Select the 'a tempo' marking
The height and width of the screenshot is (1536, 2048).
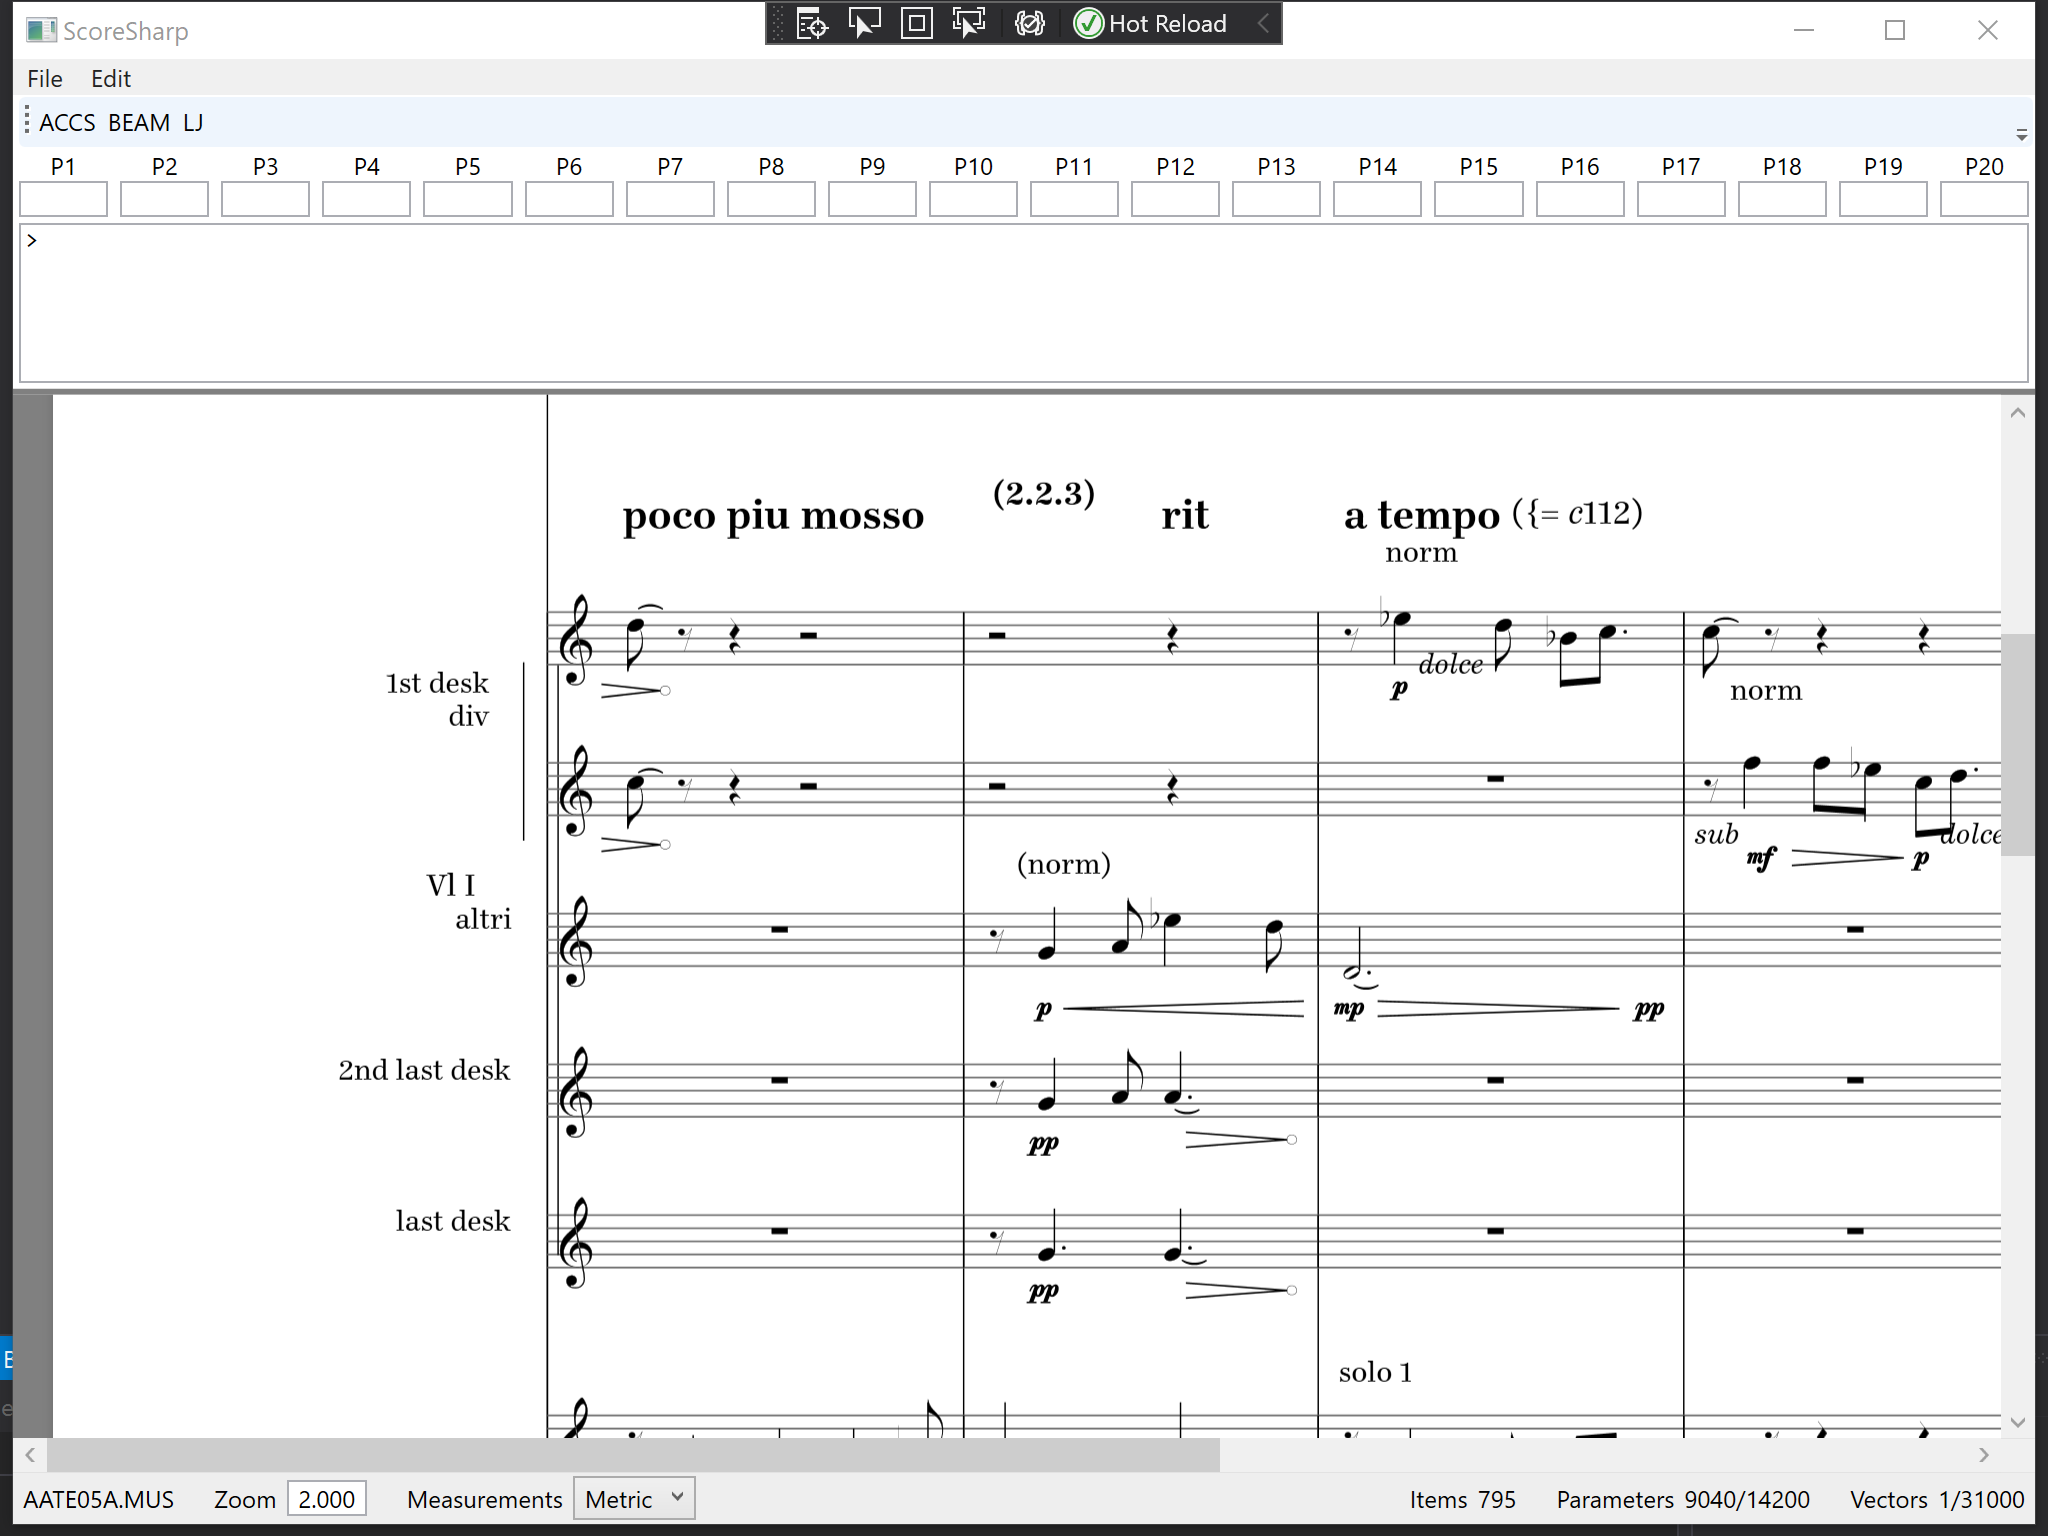1422,514
